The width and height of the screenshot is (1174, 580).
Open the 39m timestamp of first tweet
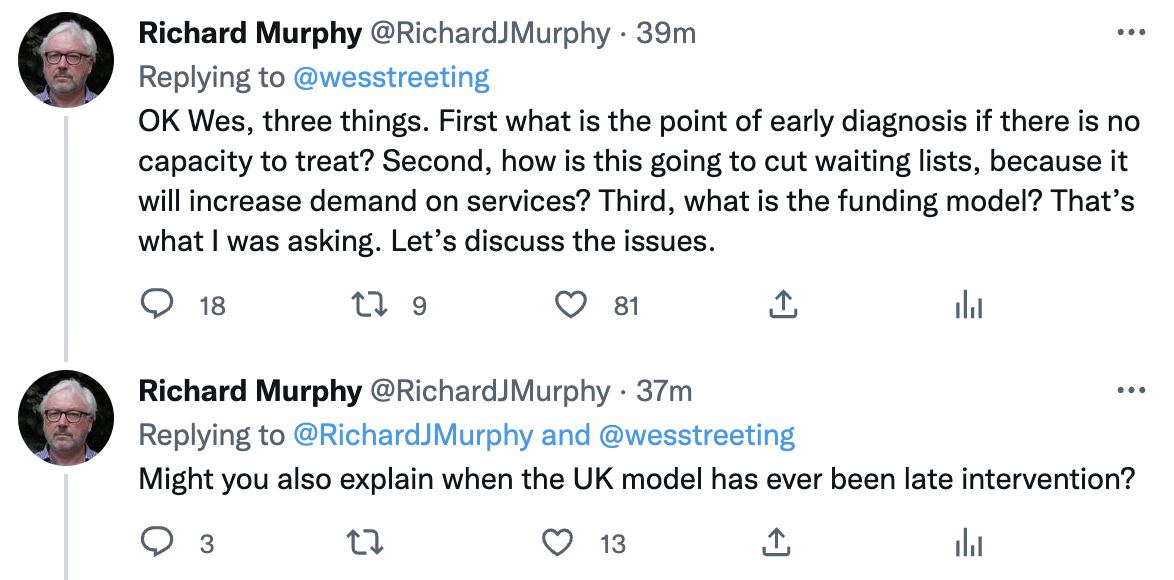[666, 33]
